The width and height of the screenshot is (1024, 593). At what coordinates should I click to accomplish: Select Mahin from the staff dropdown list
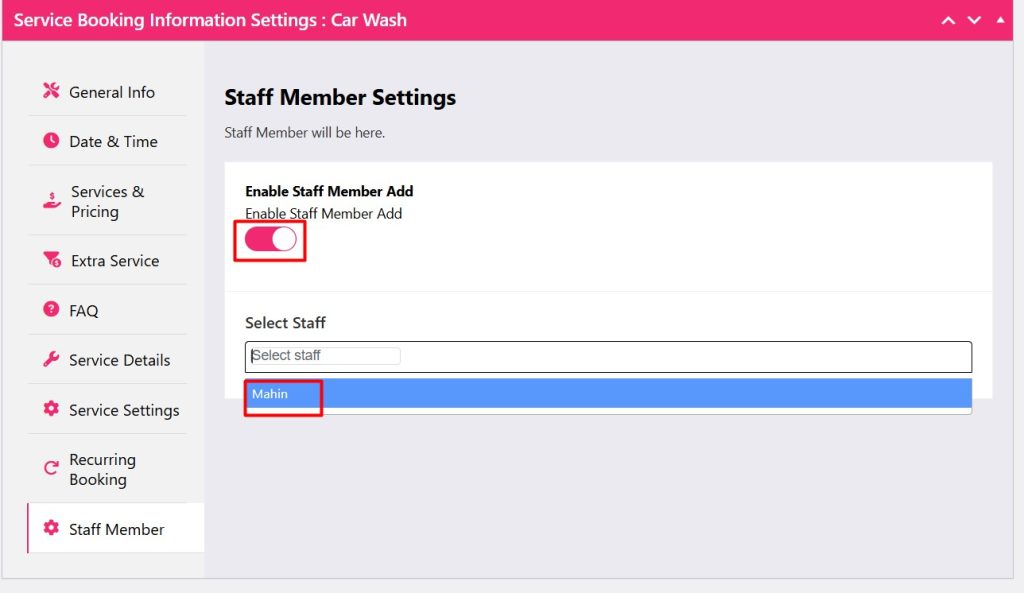pos(270,394)
